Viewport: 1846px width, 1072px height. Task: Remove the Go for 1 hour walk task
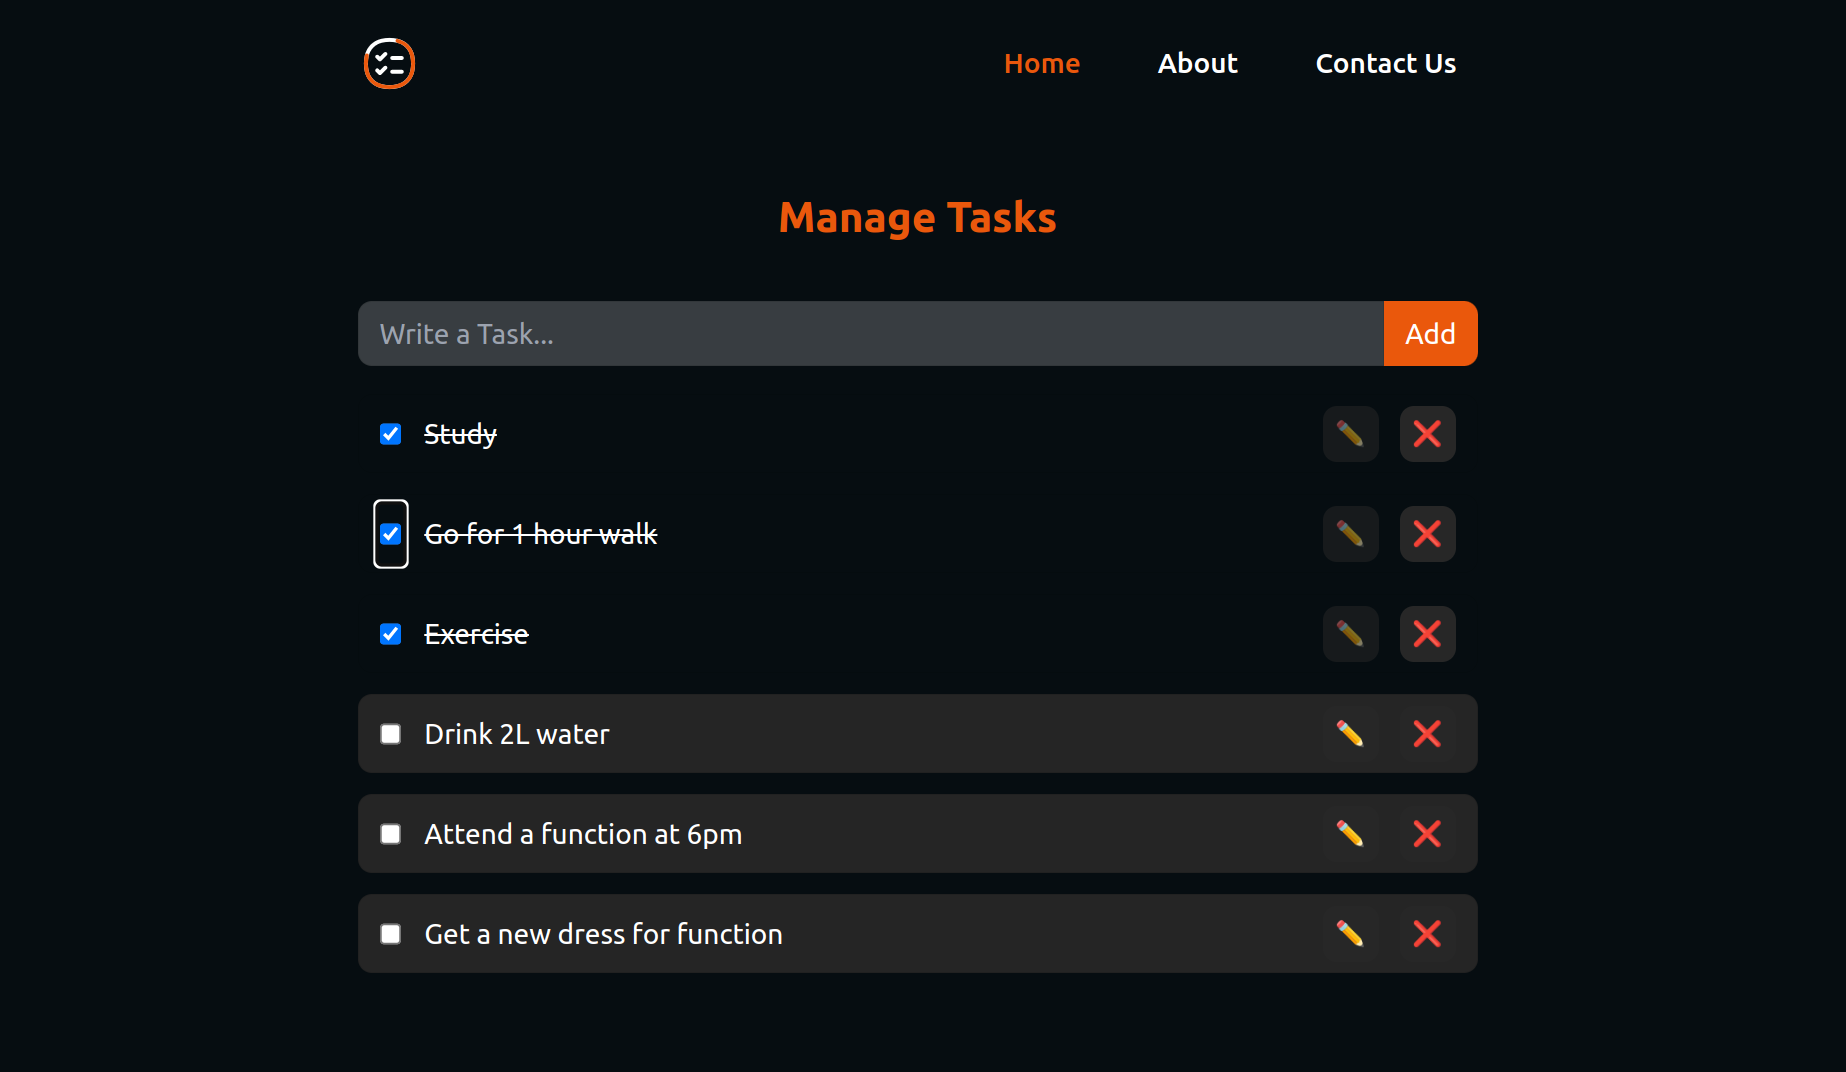1427,534
